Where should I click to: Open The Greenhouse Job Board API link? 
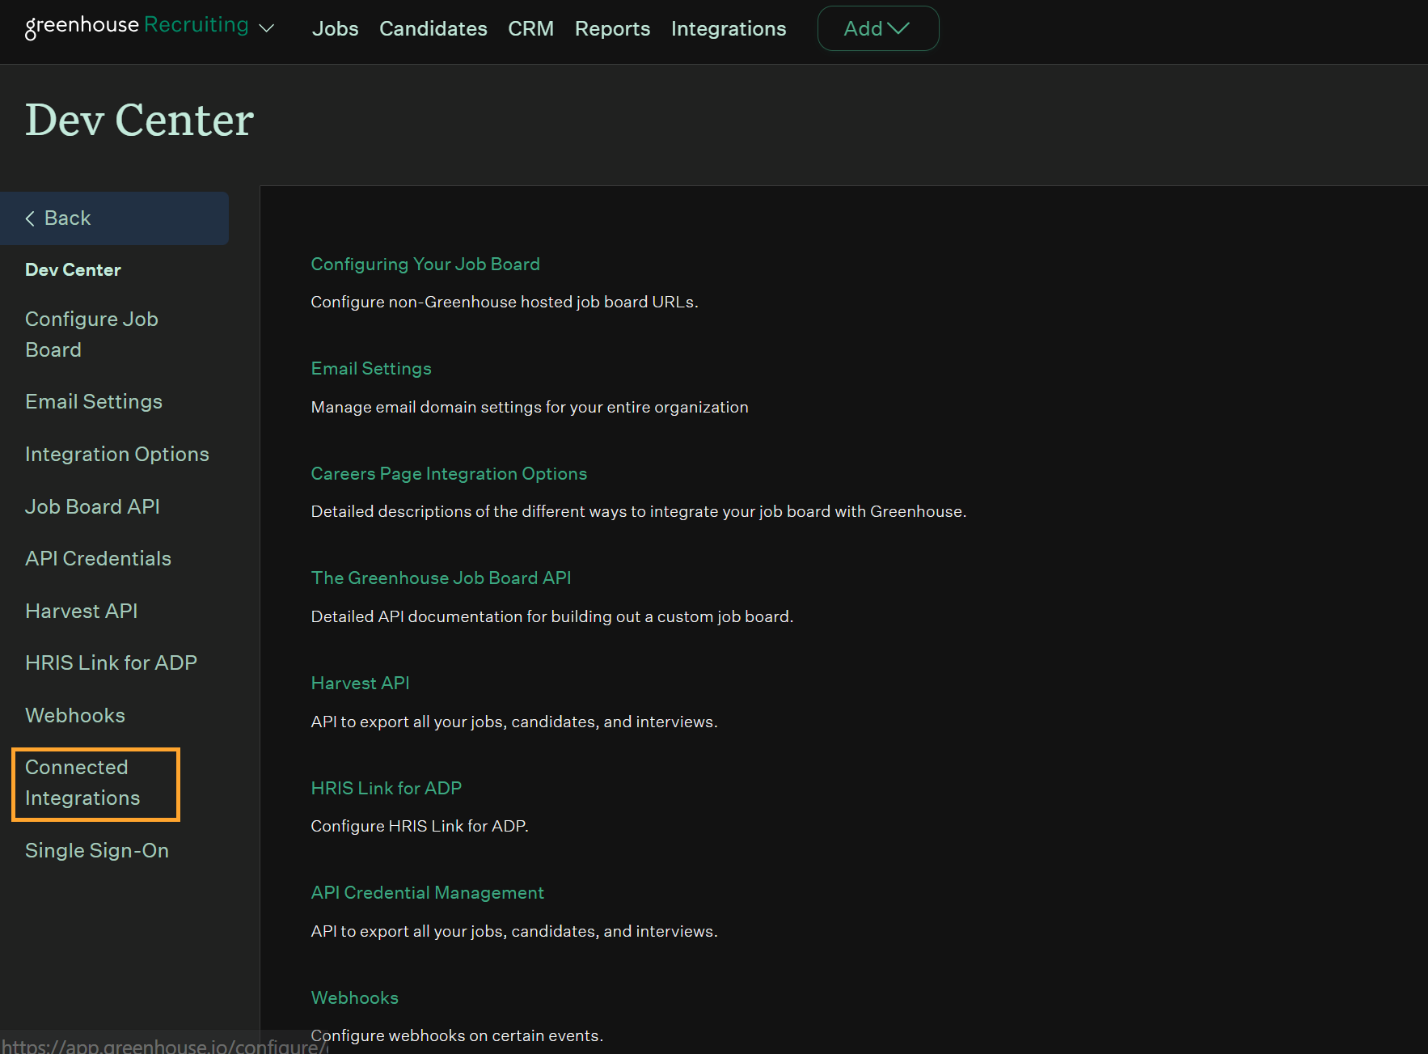click(441, 578)
